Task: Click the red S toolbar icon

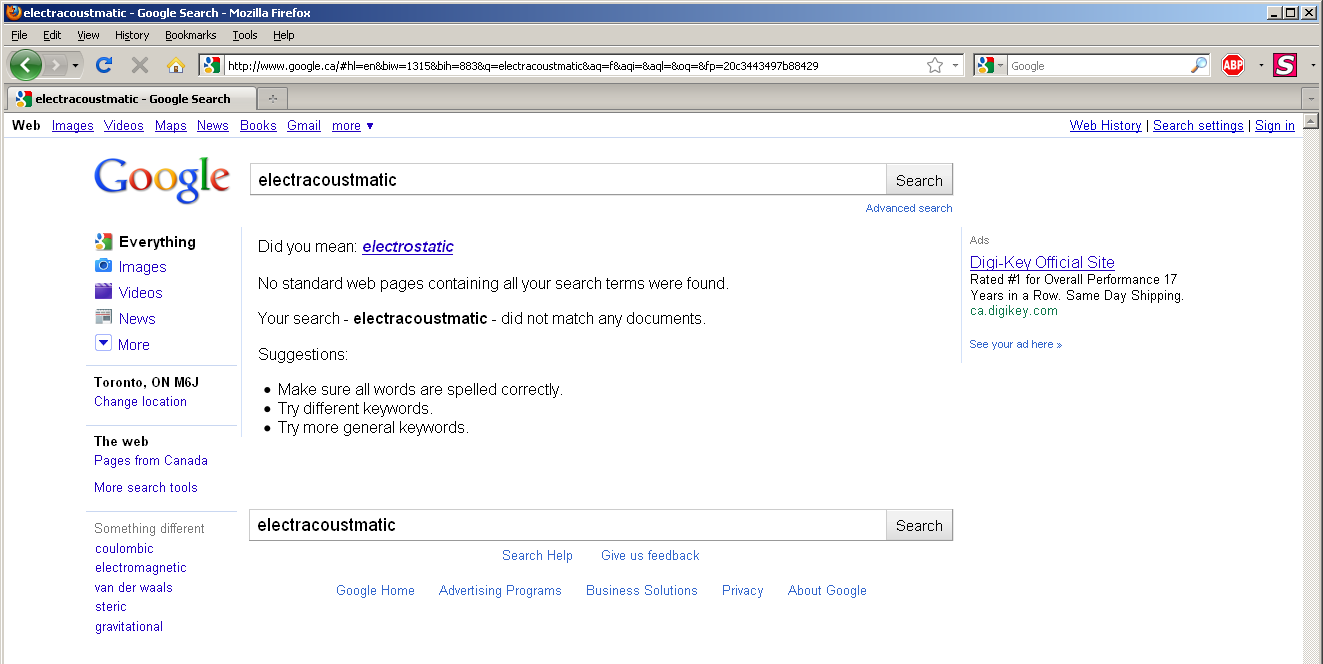Action: [x=1285, y=65]
